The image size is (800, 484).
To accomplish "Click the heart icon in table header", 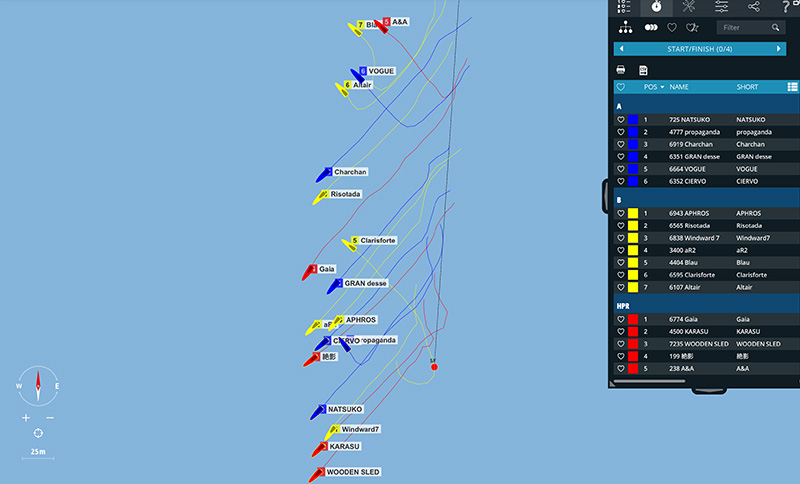I will pyautogui.click(x=621, y=87).
